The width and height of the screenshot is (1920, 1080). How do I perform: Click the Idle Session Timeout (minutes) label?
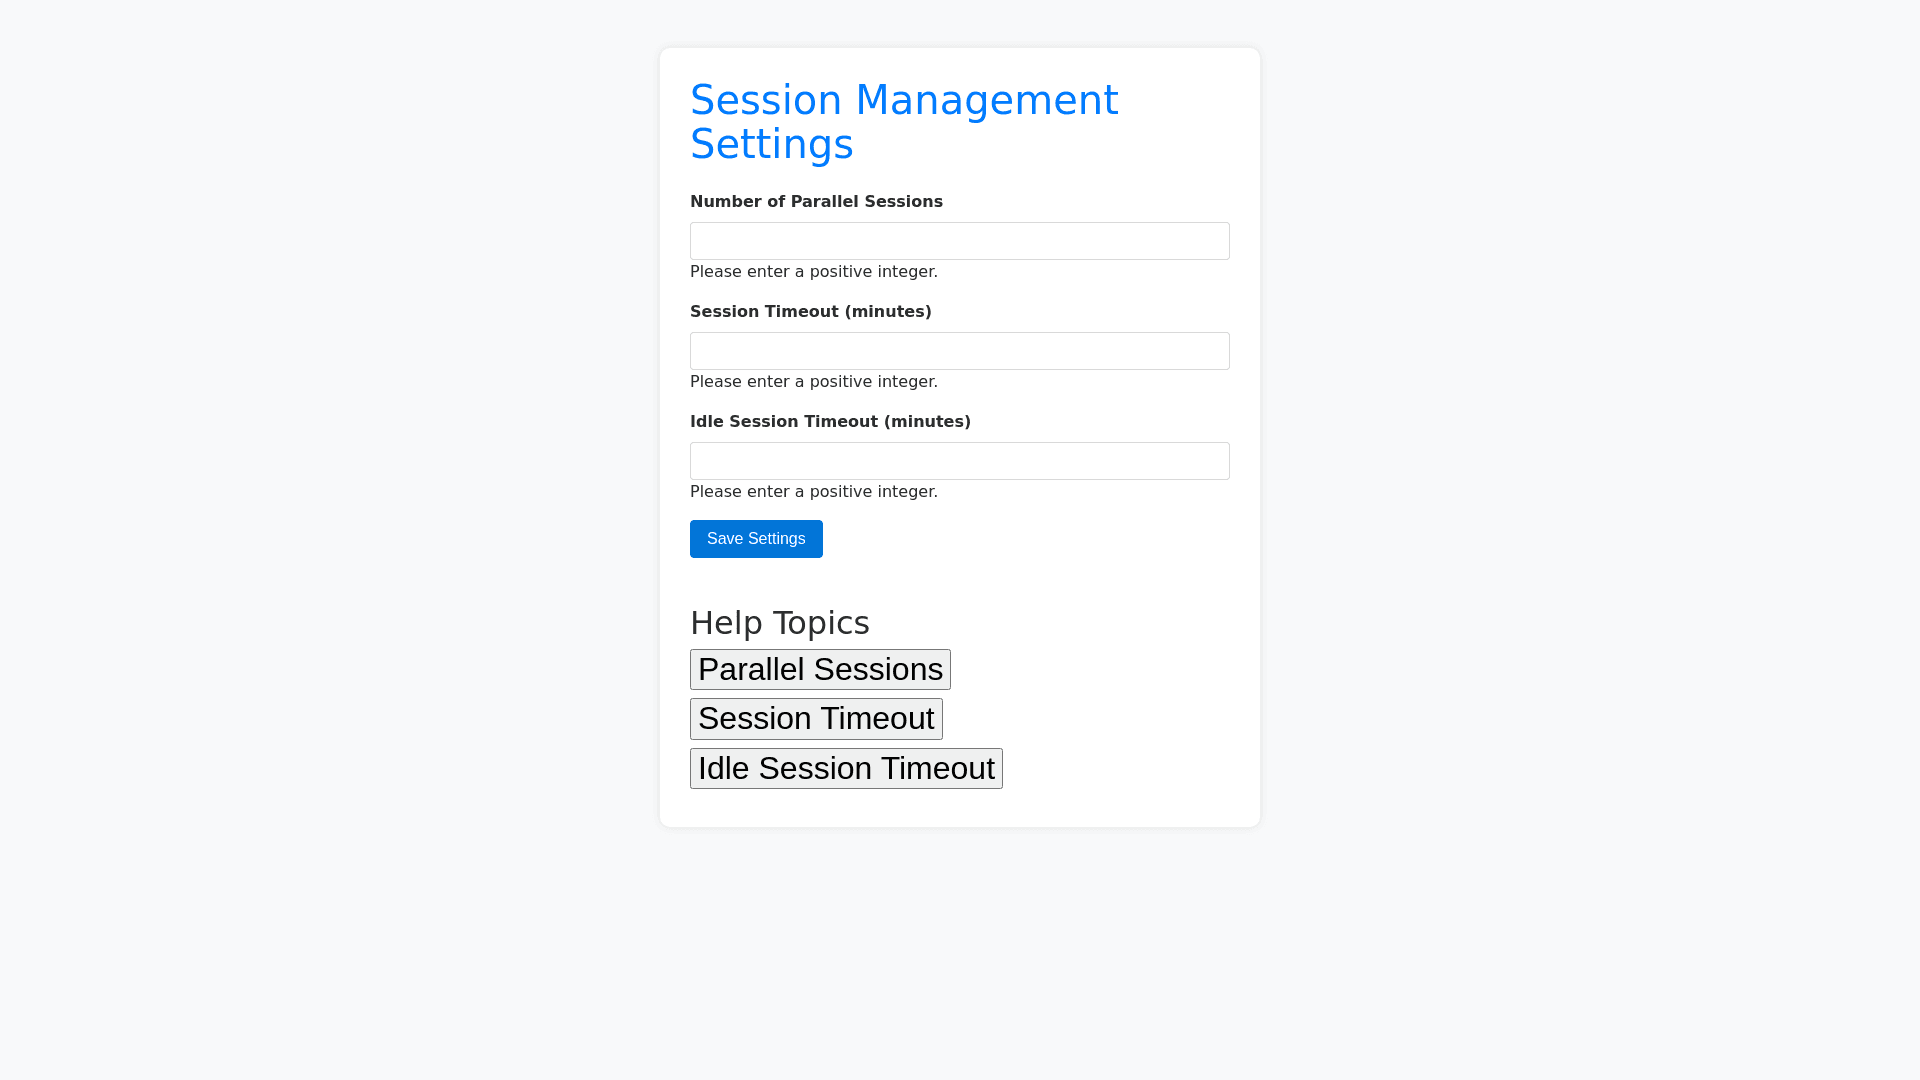coord(830,422)
